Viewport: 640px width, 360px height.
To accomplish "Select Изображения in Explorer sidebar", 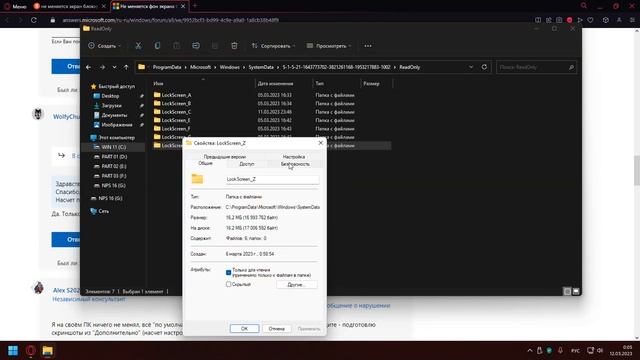I will point(117,125).
